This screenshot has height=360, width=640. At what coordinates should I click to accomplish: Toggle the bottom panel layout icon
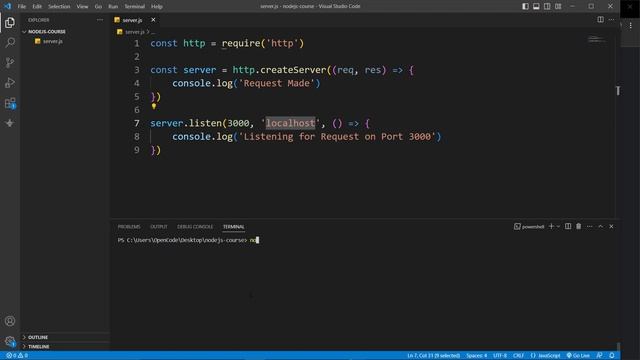[536, 6]
